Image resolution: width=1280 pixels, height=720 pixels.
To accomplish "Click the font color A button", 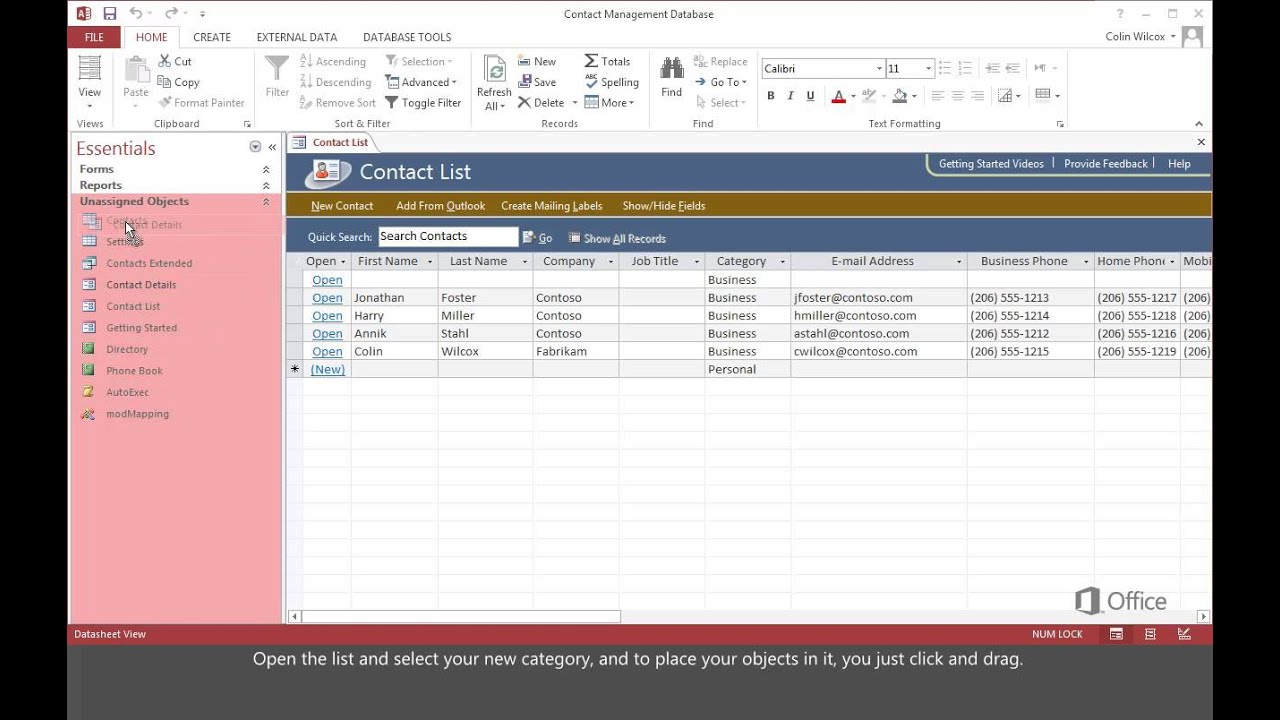I will [838, 96].
